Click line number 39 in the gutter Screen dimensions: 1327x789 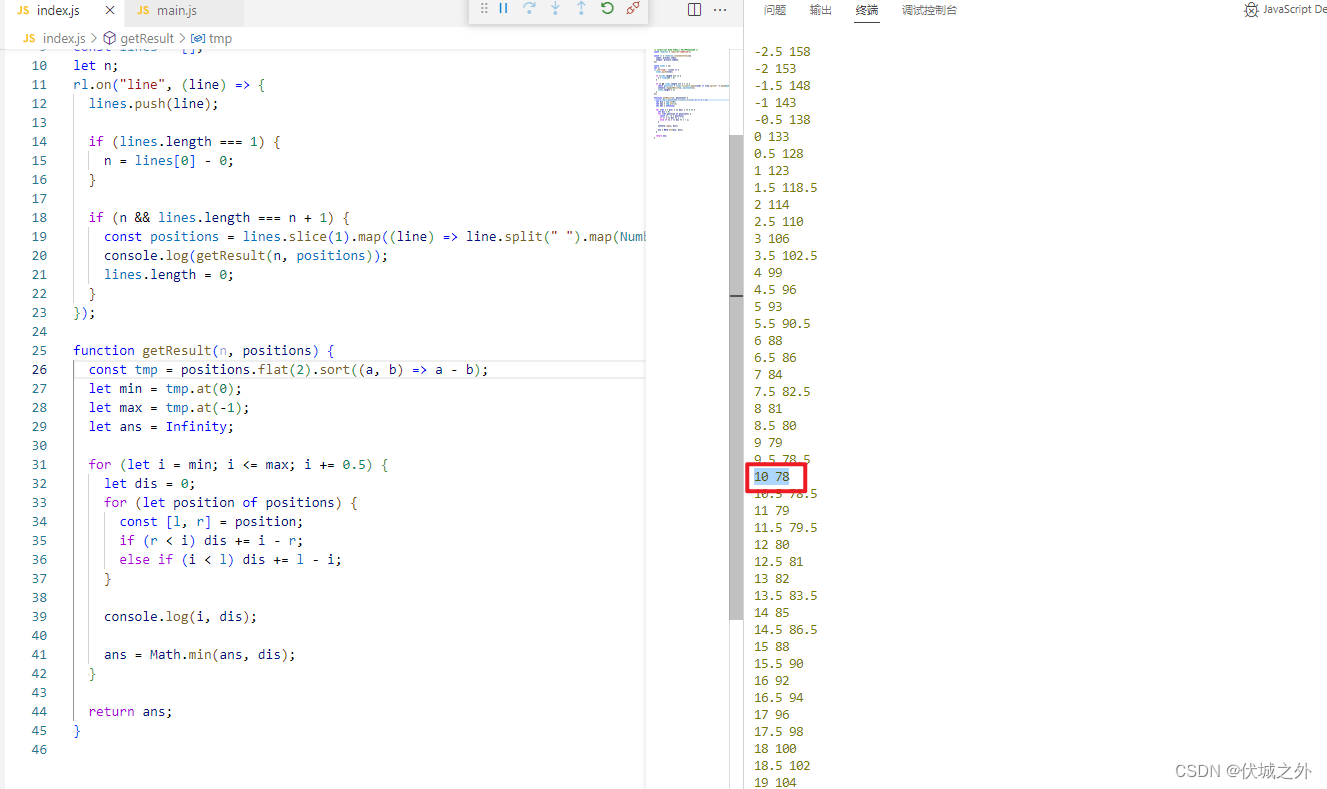point(39,616)
